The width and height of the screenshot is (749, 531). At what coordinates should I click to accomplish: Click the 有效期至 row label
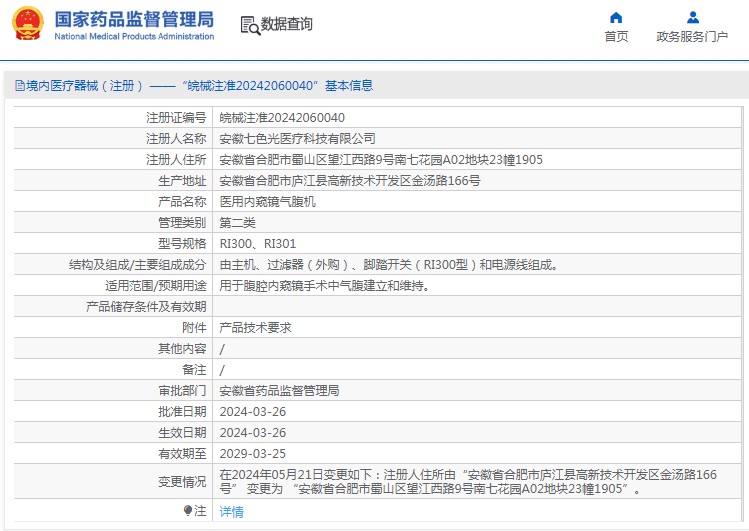pos(182,454)
